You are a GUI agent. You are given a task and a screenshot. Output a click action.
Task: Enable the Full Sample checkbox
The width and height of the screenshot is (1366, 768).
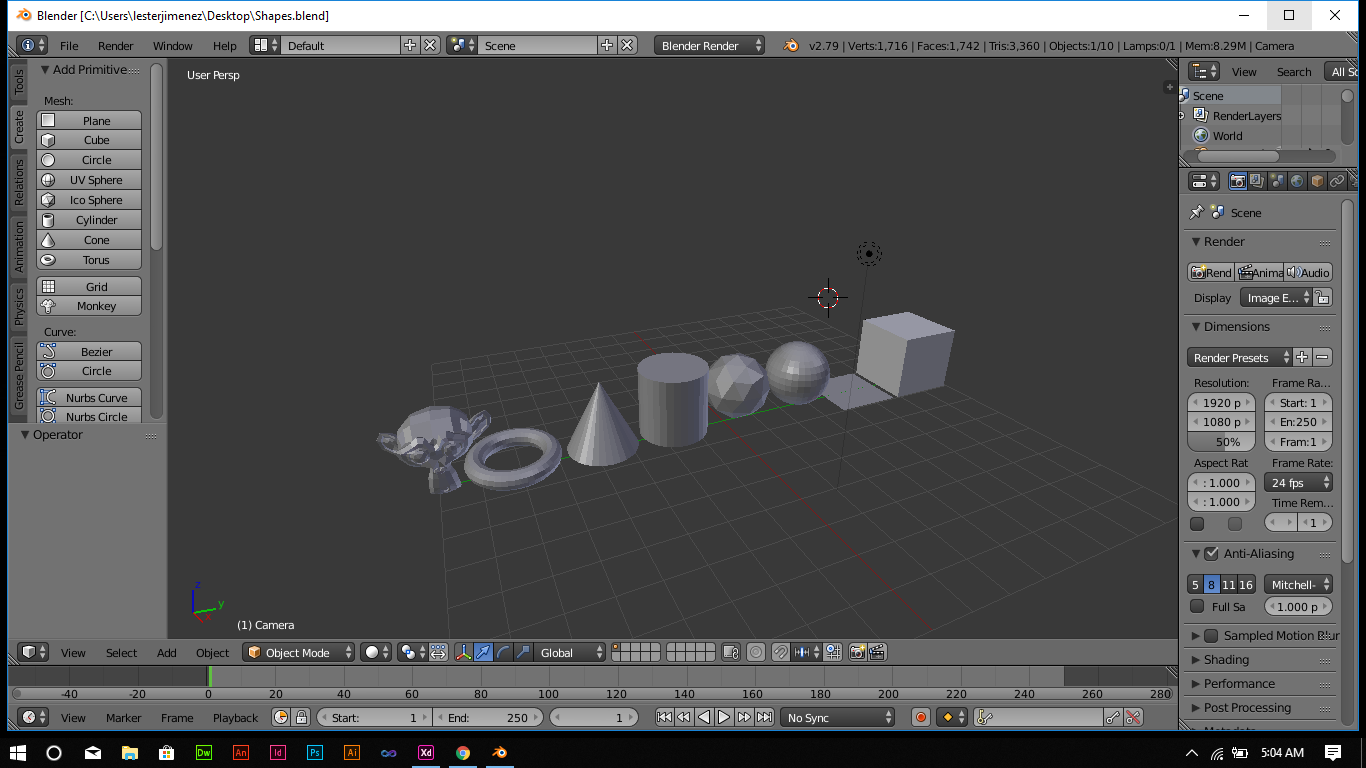1197,606
